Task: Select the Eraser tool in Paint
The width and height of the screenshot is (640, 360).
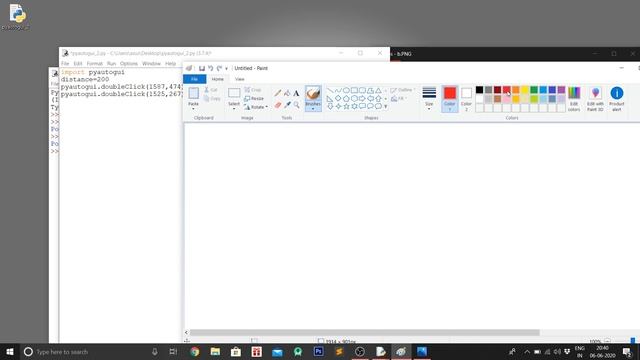Action: pos(278,105)
